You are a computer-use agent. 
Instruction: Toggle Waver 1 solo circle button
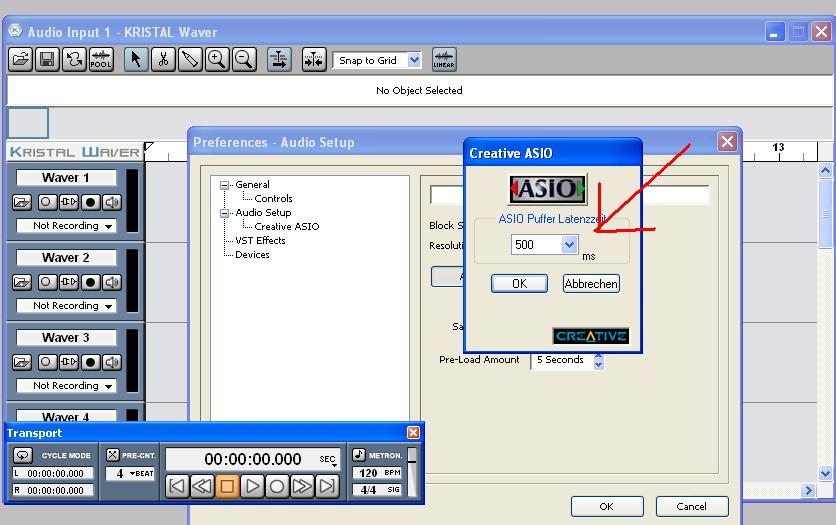click(46, 202)
